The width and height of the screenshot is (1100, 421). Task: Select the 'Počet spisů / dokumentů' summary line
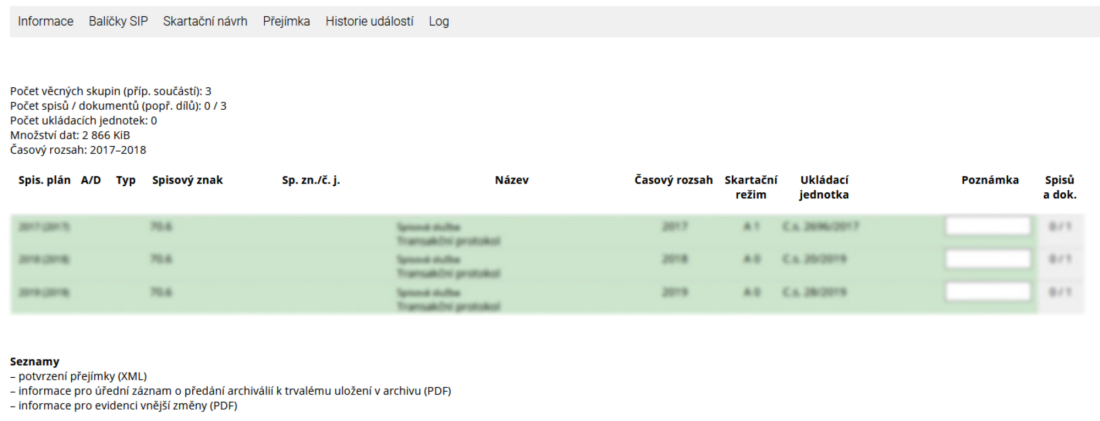(x=119, y=106)
